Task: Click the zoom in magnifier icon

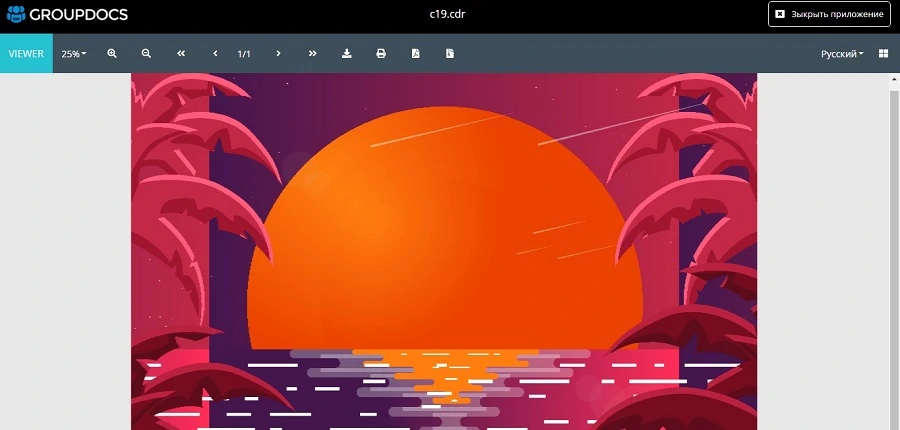Action: click(112, 53)
